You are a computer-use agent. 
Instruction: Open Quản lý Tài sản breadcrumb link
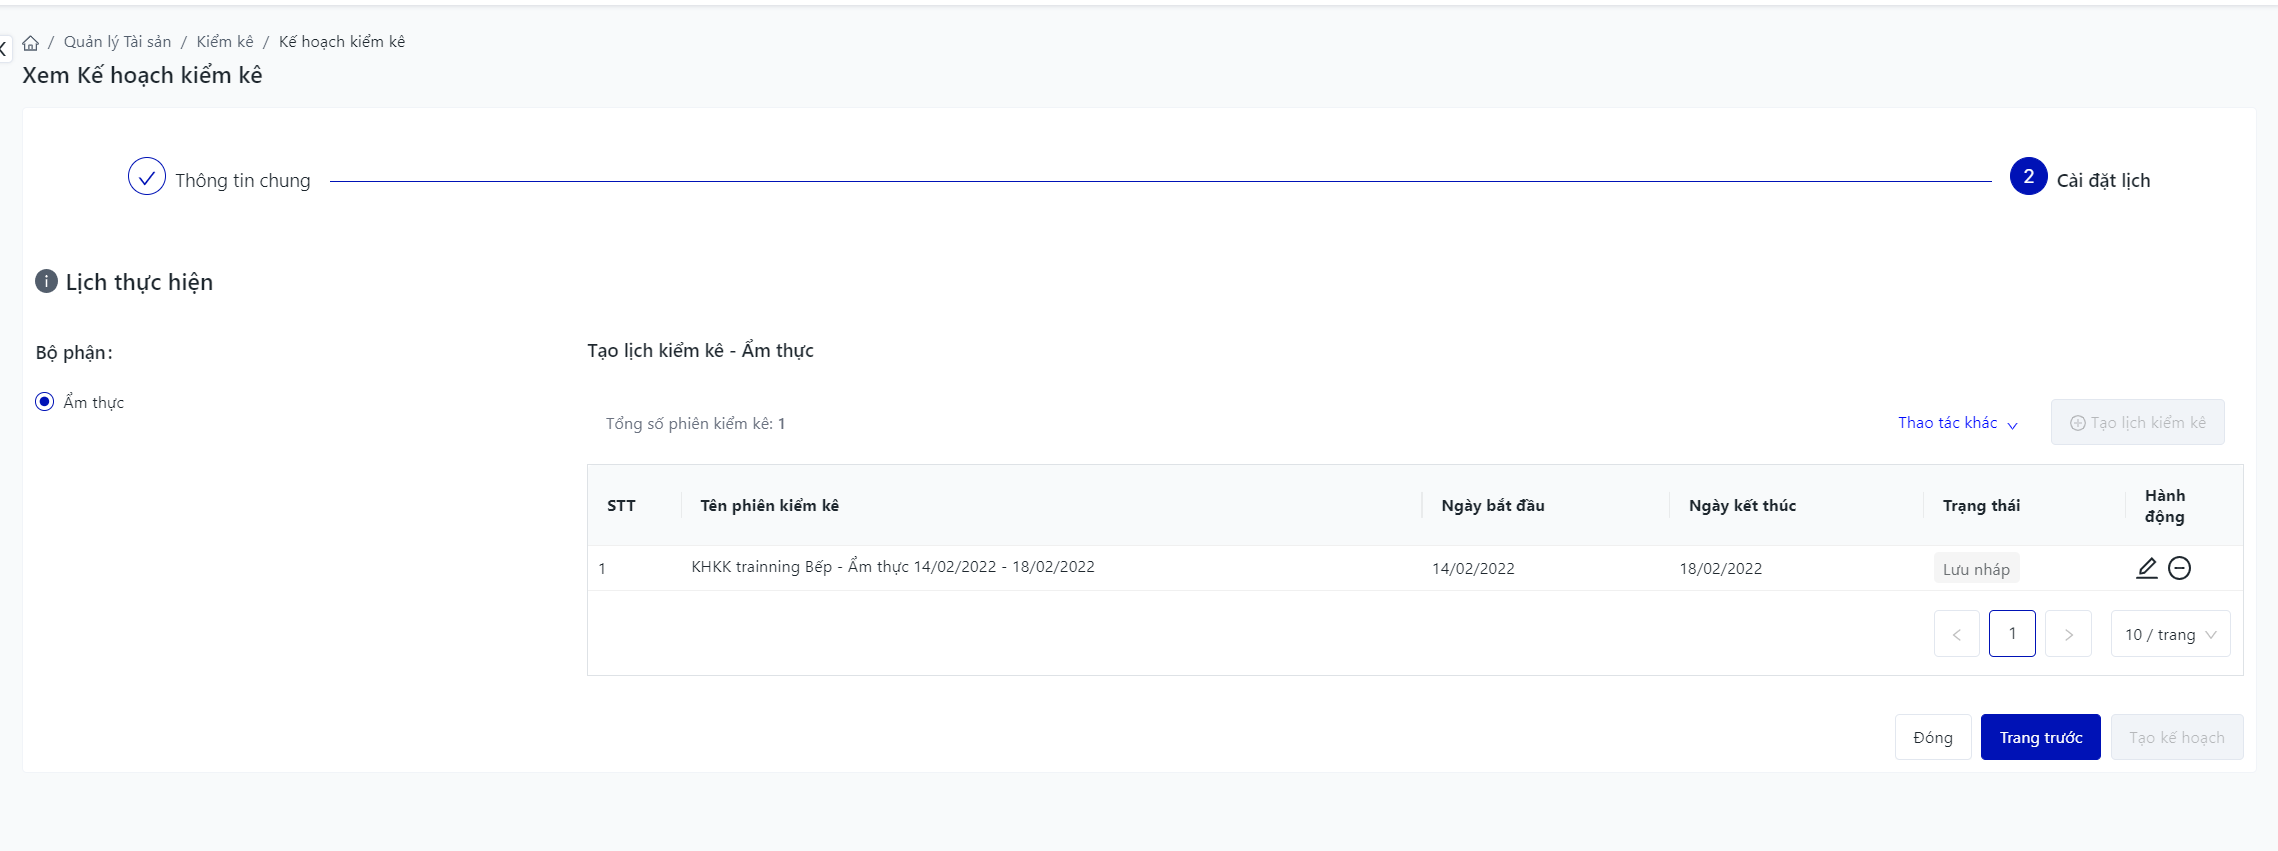click(x=117, y=42)
